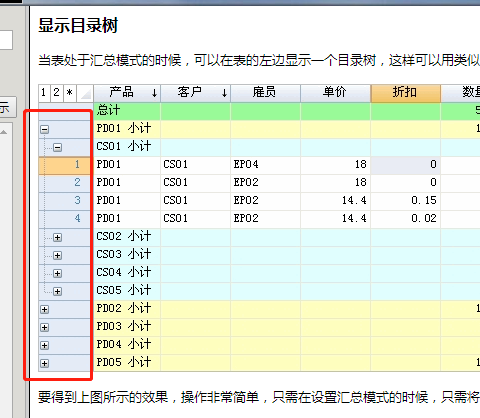Select the 单价 18 cell in row 2
480x418 pixels.
click(336, 183)
